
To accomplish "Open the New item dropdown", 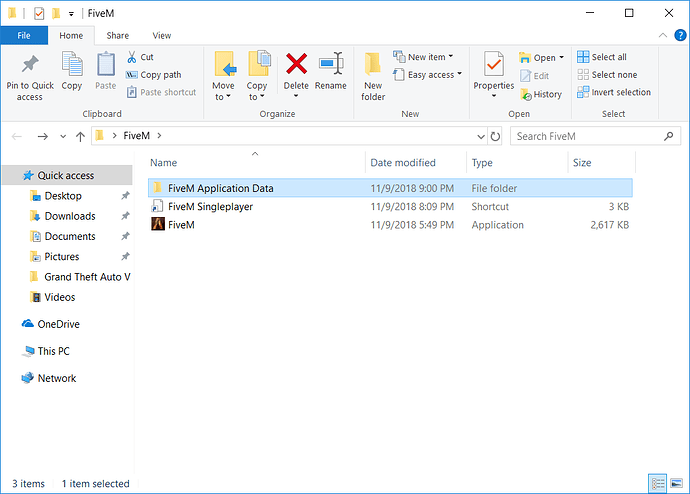I will [x=423, y=57].
